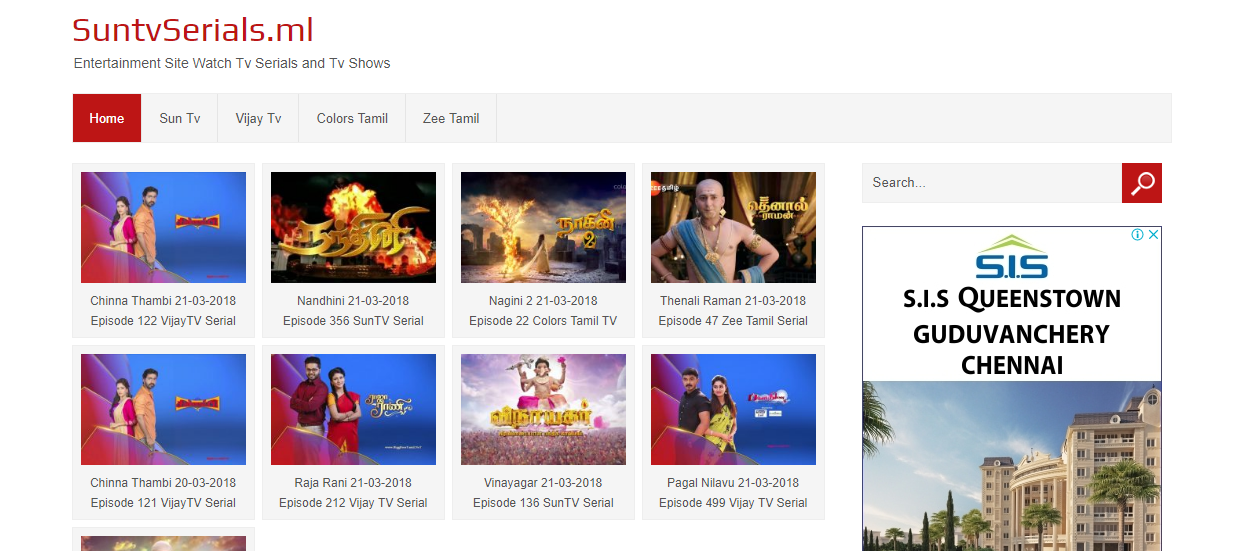Image resolution: width=1251 pixels, height=551 pixels.
Task: Open the Nandhini 21-03-2018 thumbnail
Action: (353, 227)
